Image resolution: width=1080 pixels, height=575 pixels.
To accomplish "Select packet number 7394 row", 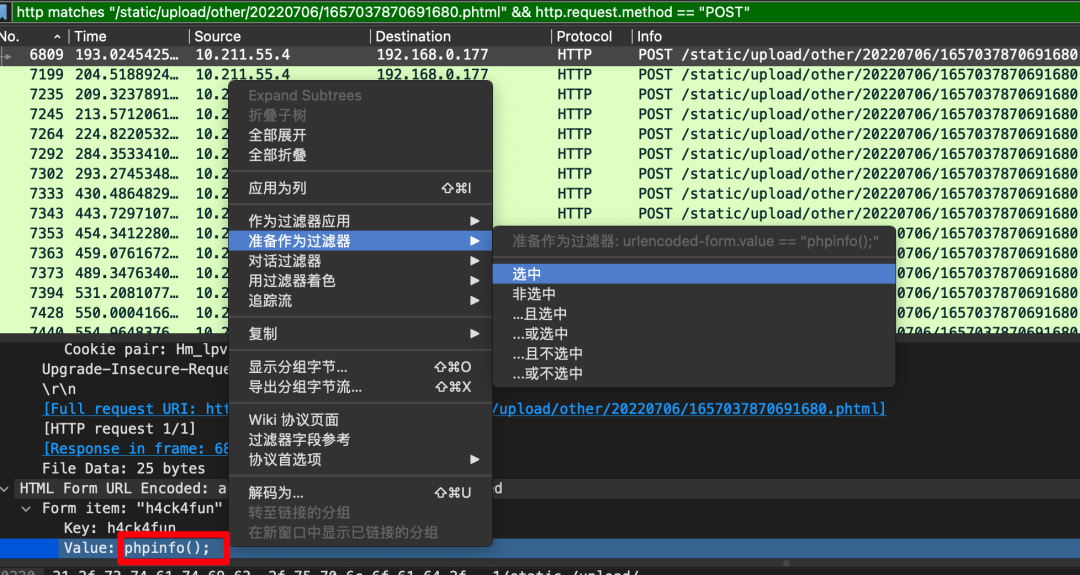I will (x=114, y=293).
